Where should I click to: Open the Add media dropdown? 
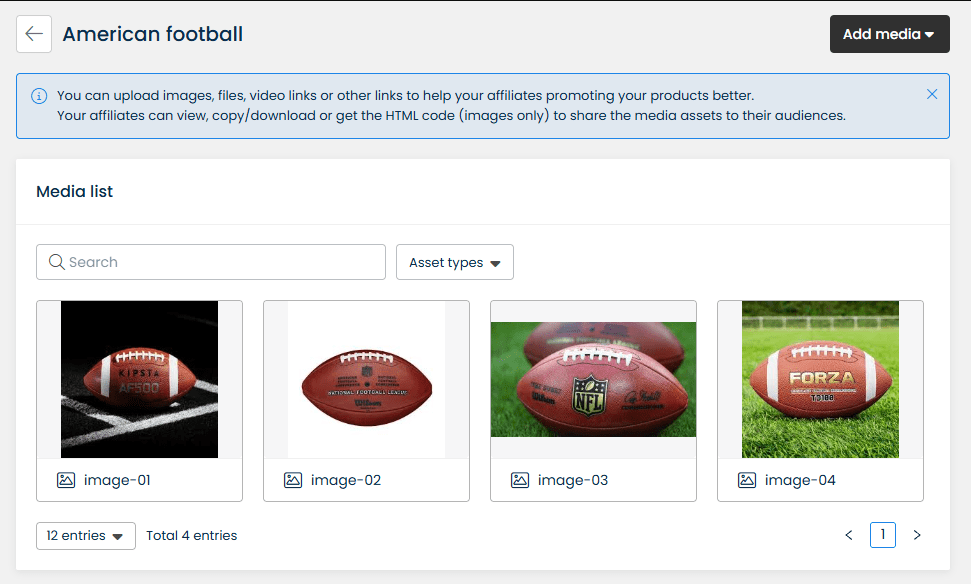click(889, 34)
